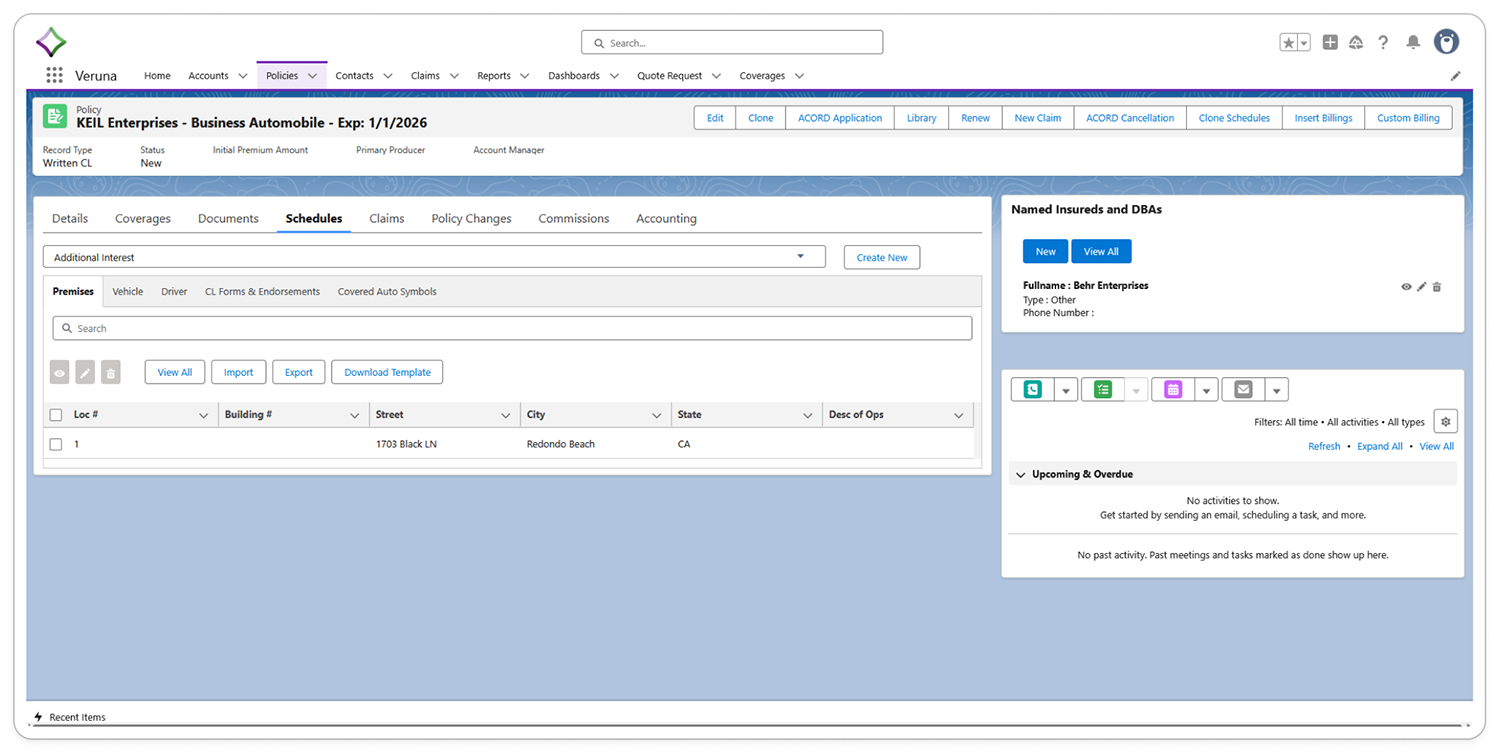Open the help question mark icon
Viewport: 1500px width, 753px height.
pyautogui.click(x=1383, y=42)
